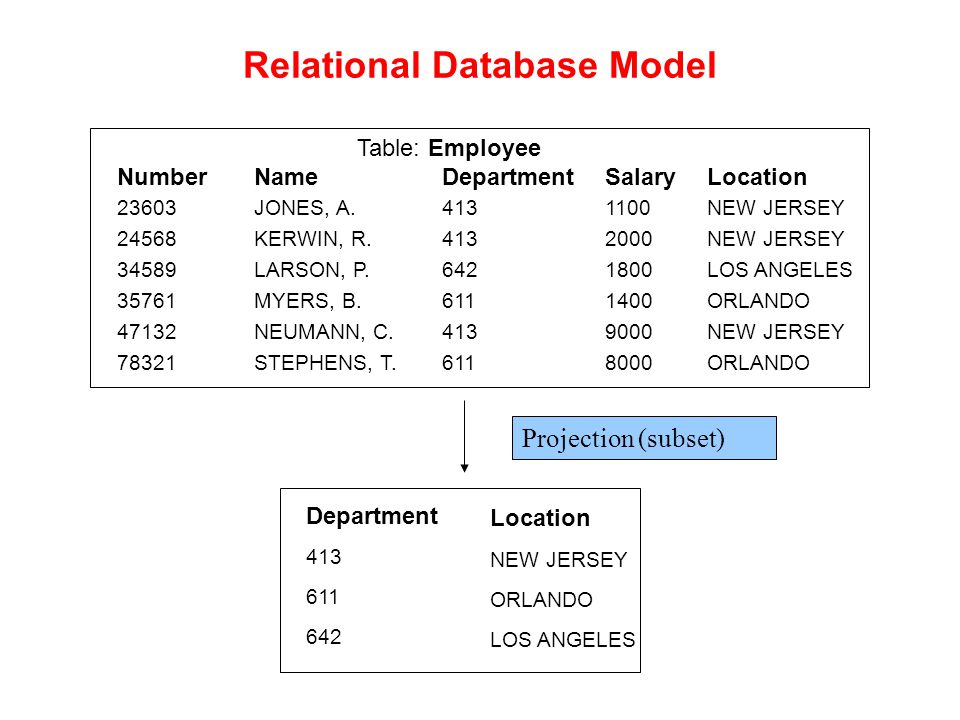Select department 642 in the LARSON row
The width and height of the screenshot is (960, 720).
[460, 270]
